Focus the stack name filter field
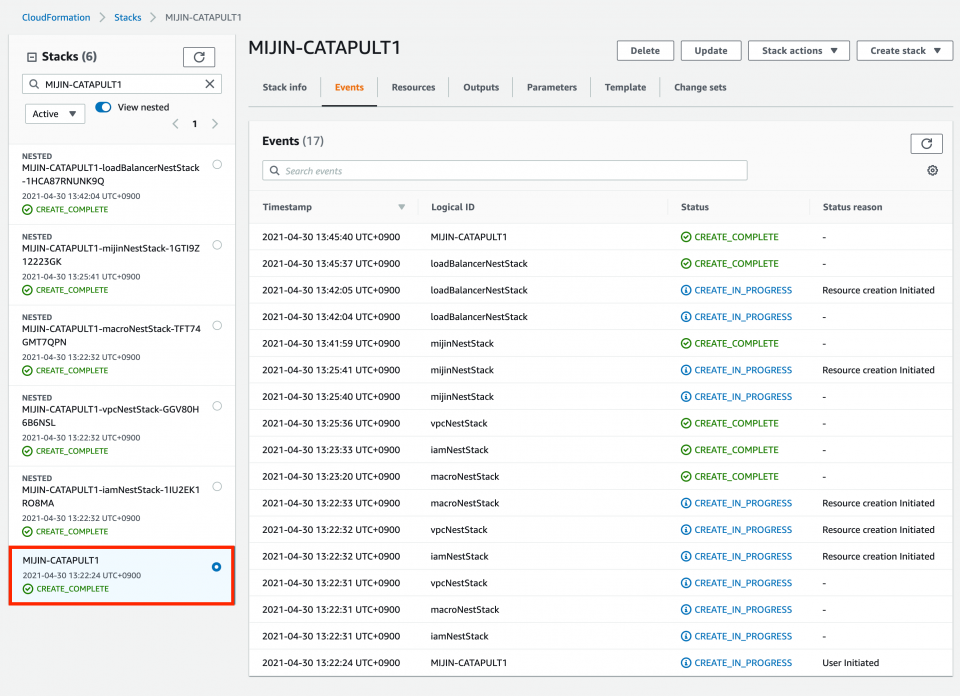The width and height of the screenshot is (960, 696). click(x=122, y=84)
